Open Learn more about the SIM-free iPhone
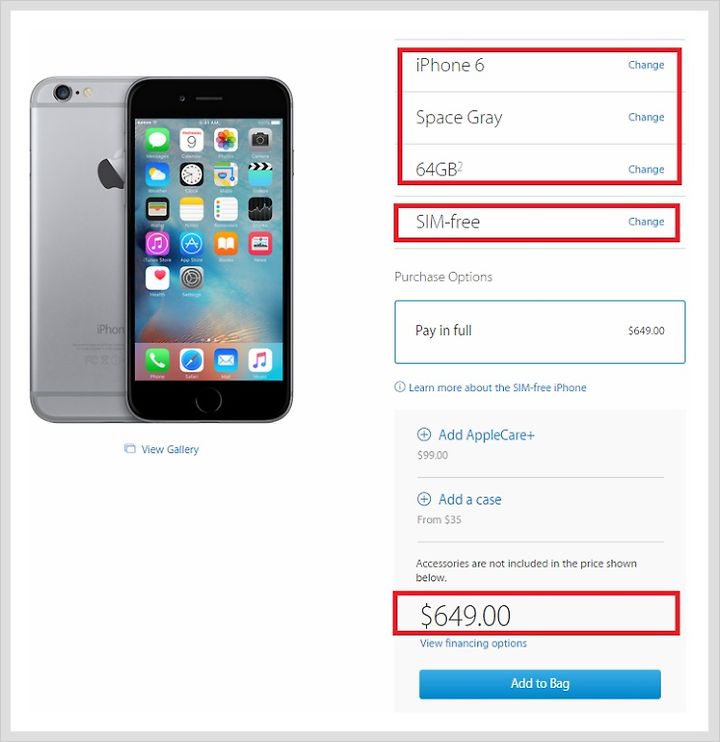 497,388
